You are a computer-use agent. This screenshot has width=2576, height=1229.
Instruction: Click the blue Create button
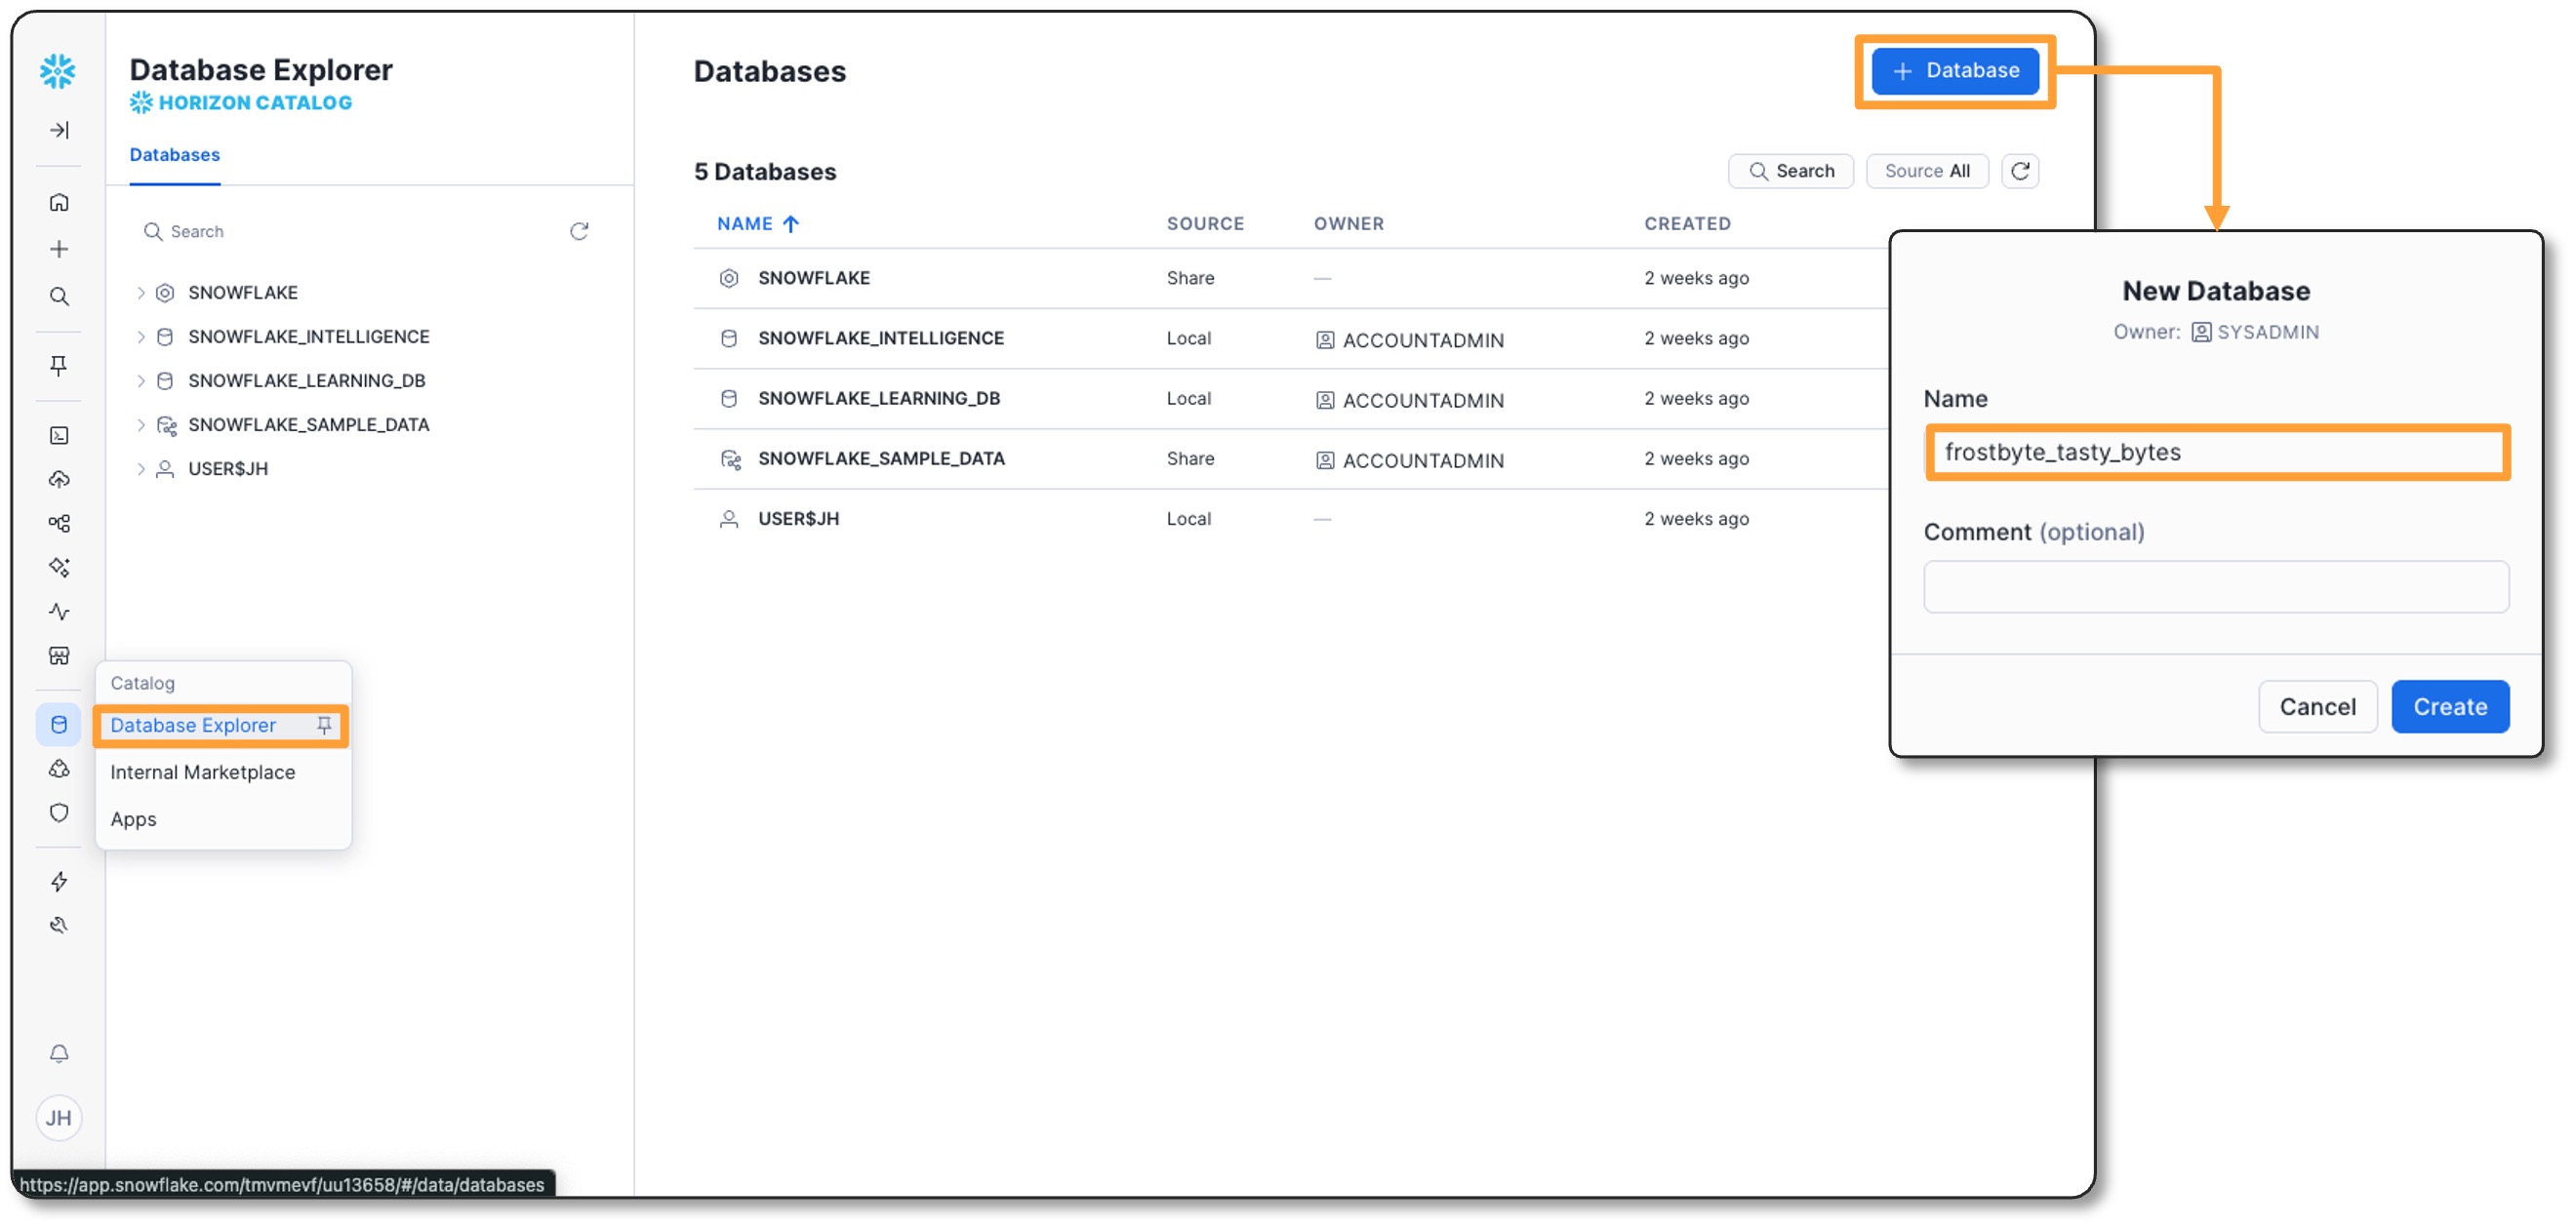pyautogui.click(x=2449, y=707)
